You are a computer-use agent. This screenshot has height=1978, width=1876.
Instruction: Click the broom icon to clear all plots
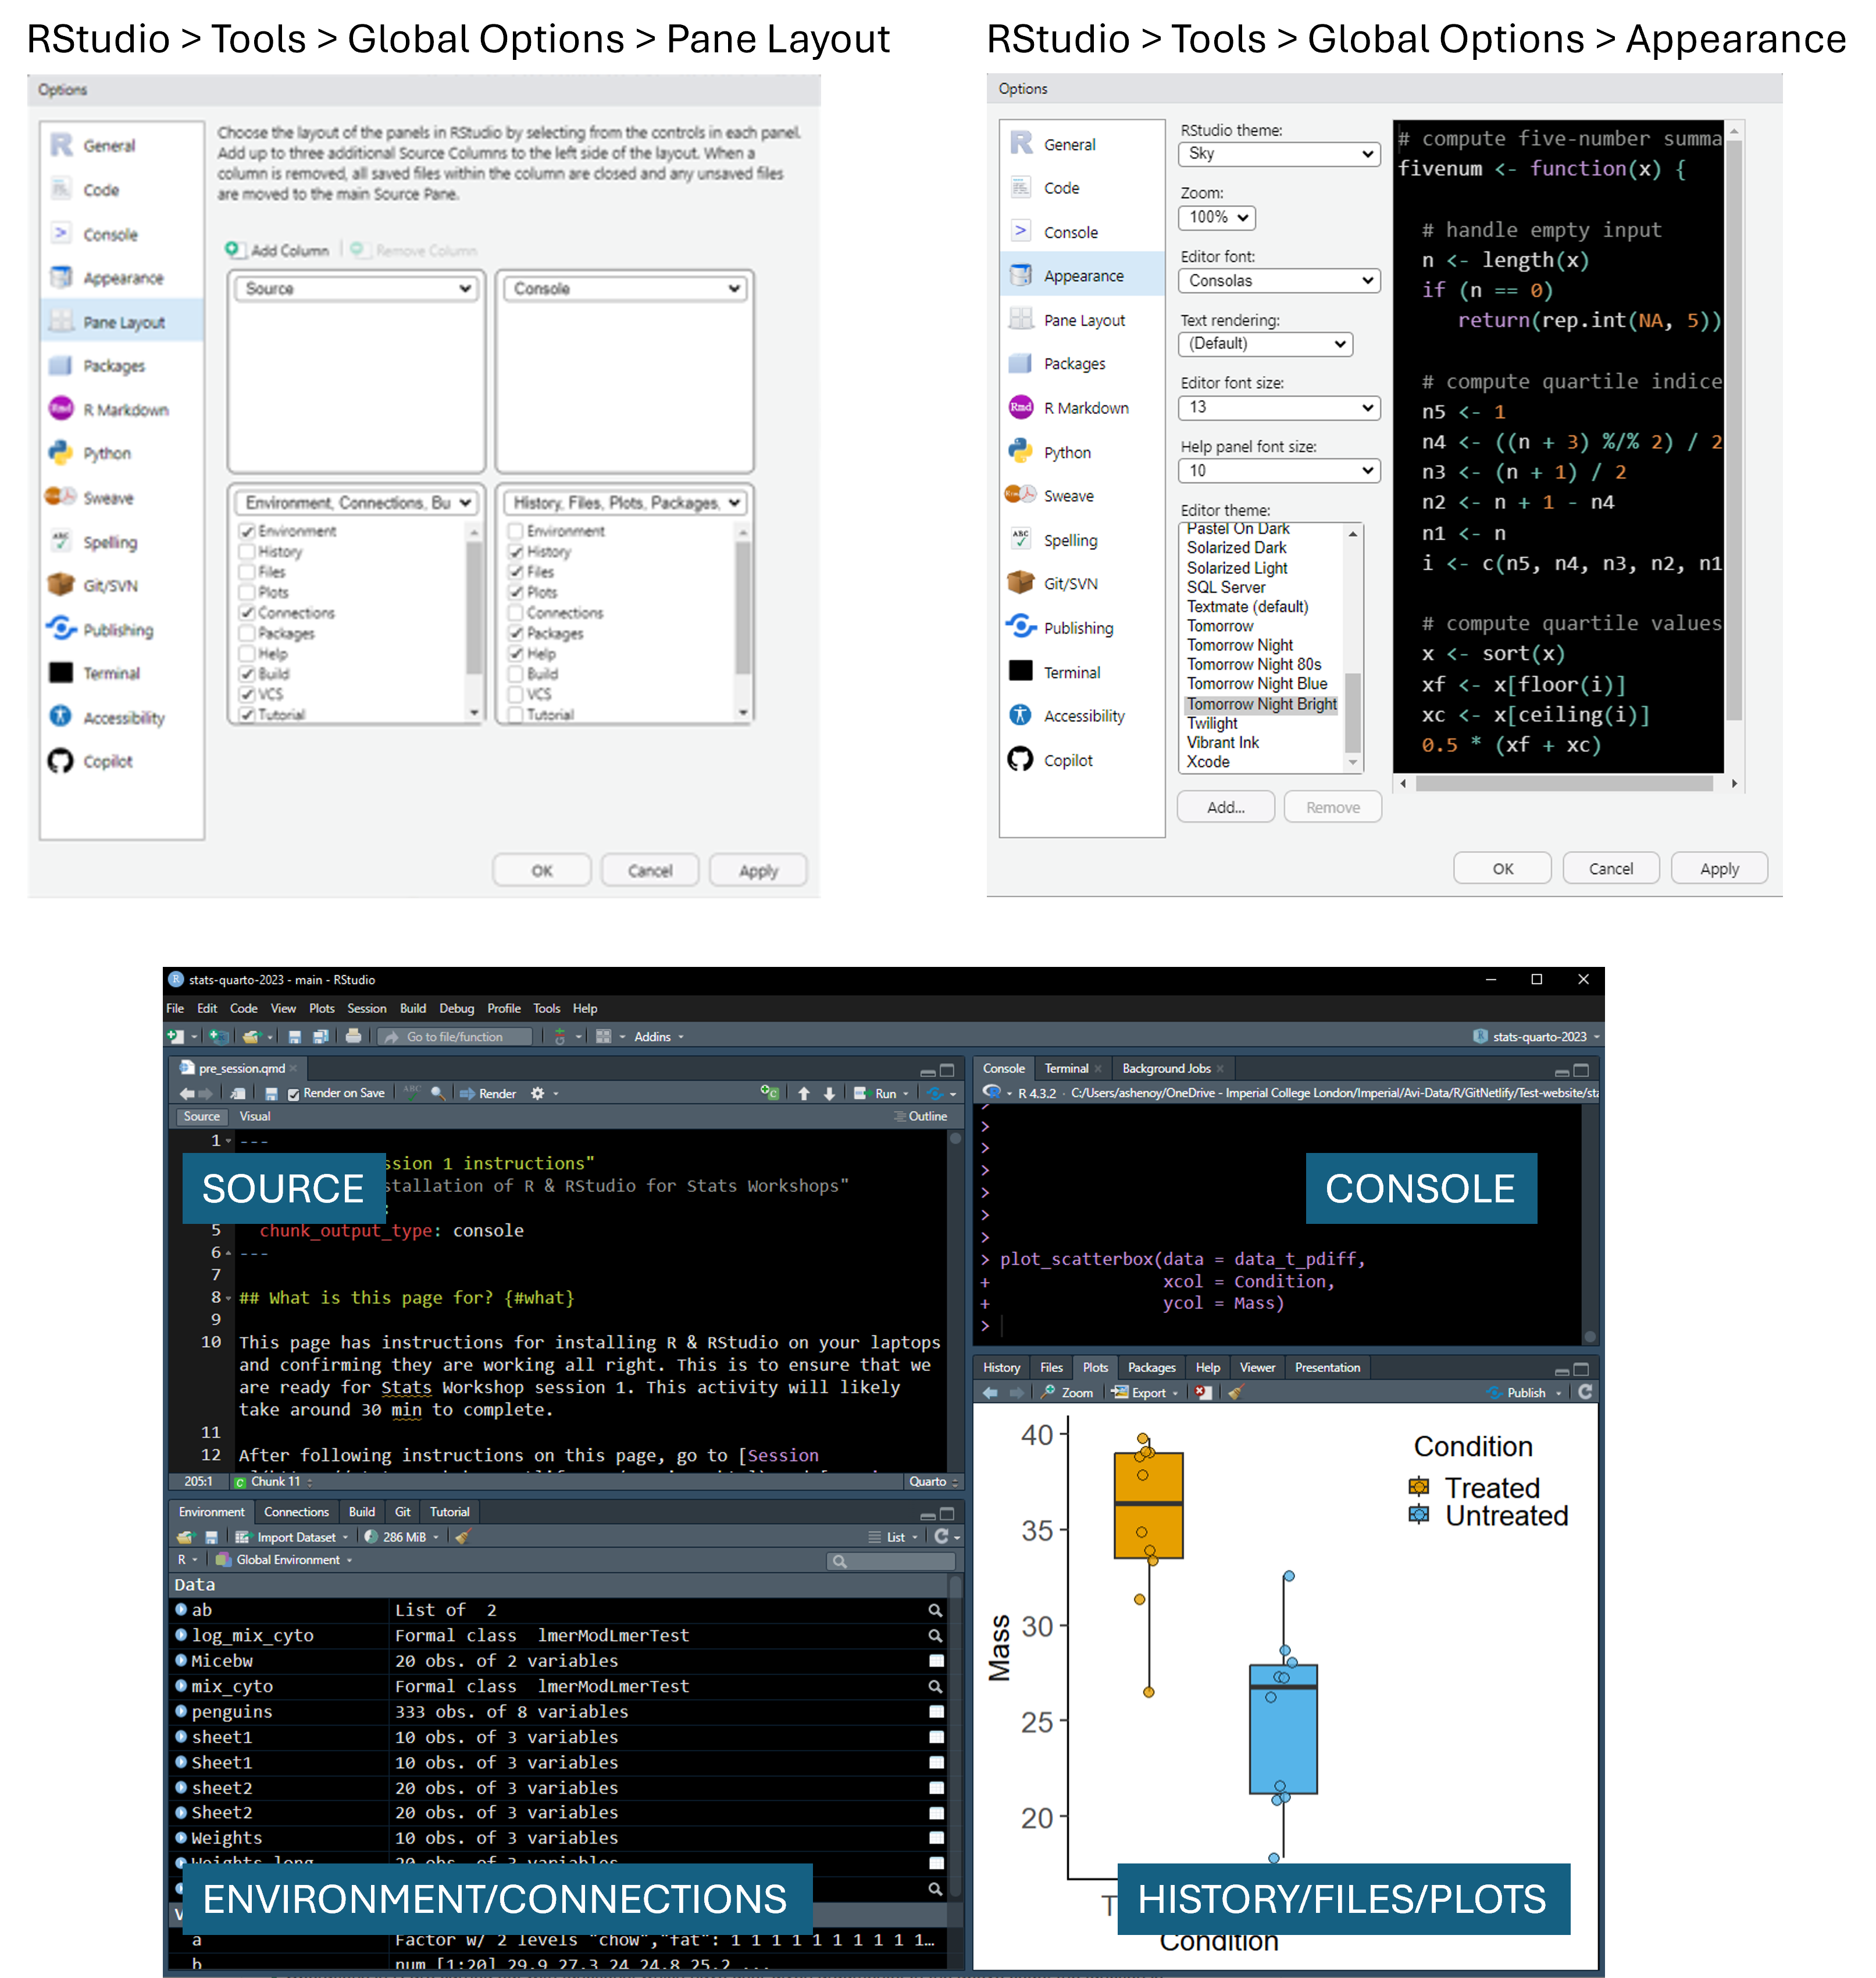tap(1235, 1393)
